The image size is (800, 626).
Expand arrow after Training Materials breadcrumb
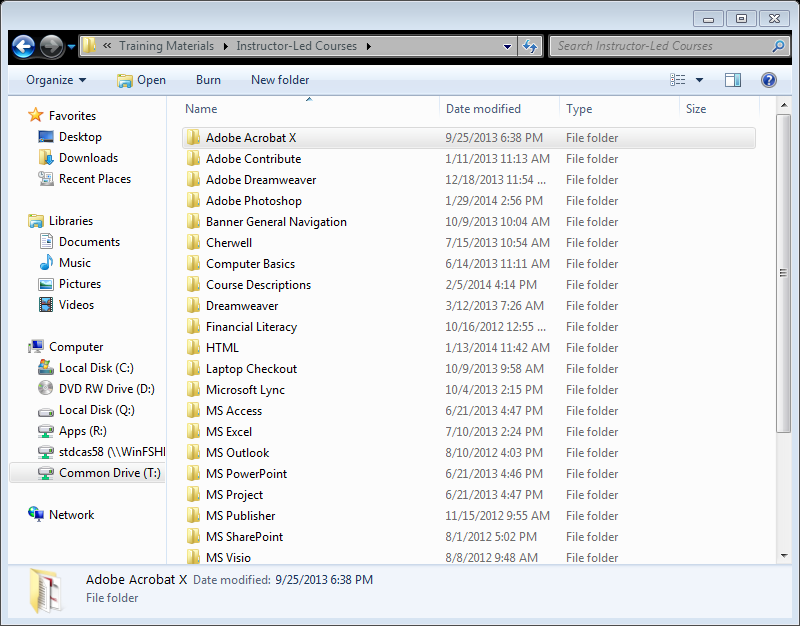pos(226,46)
